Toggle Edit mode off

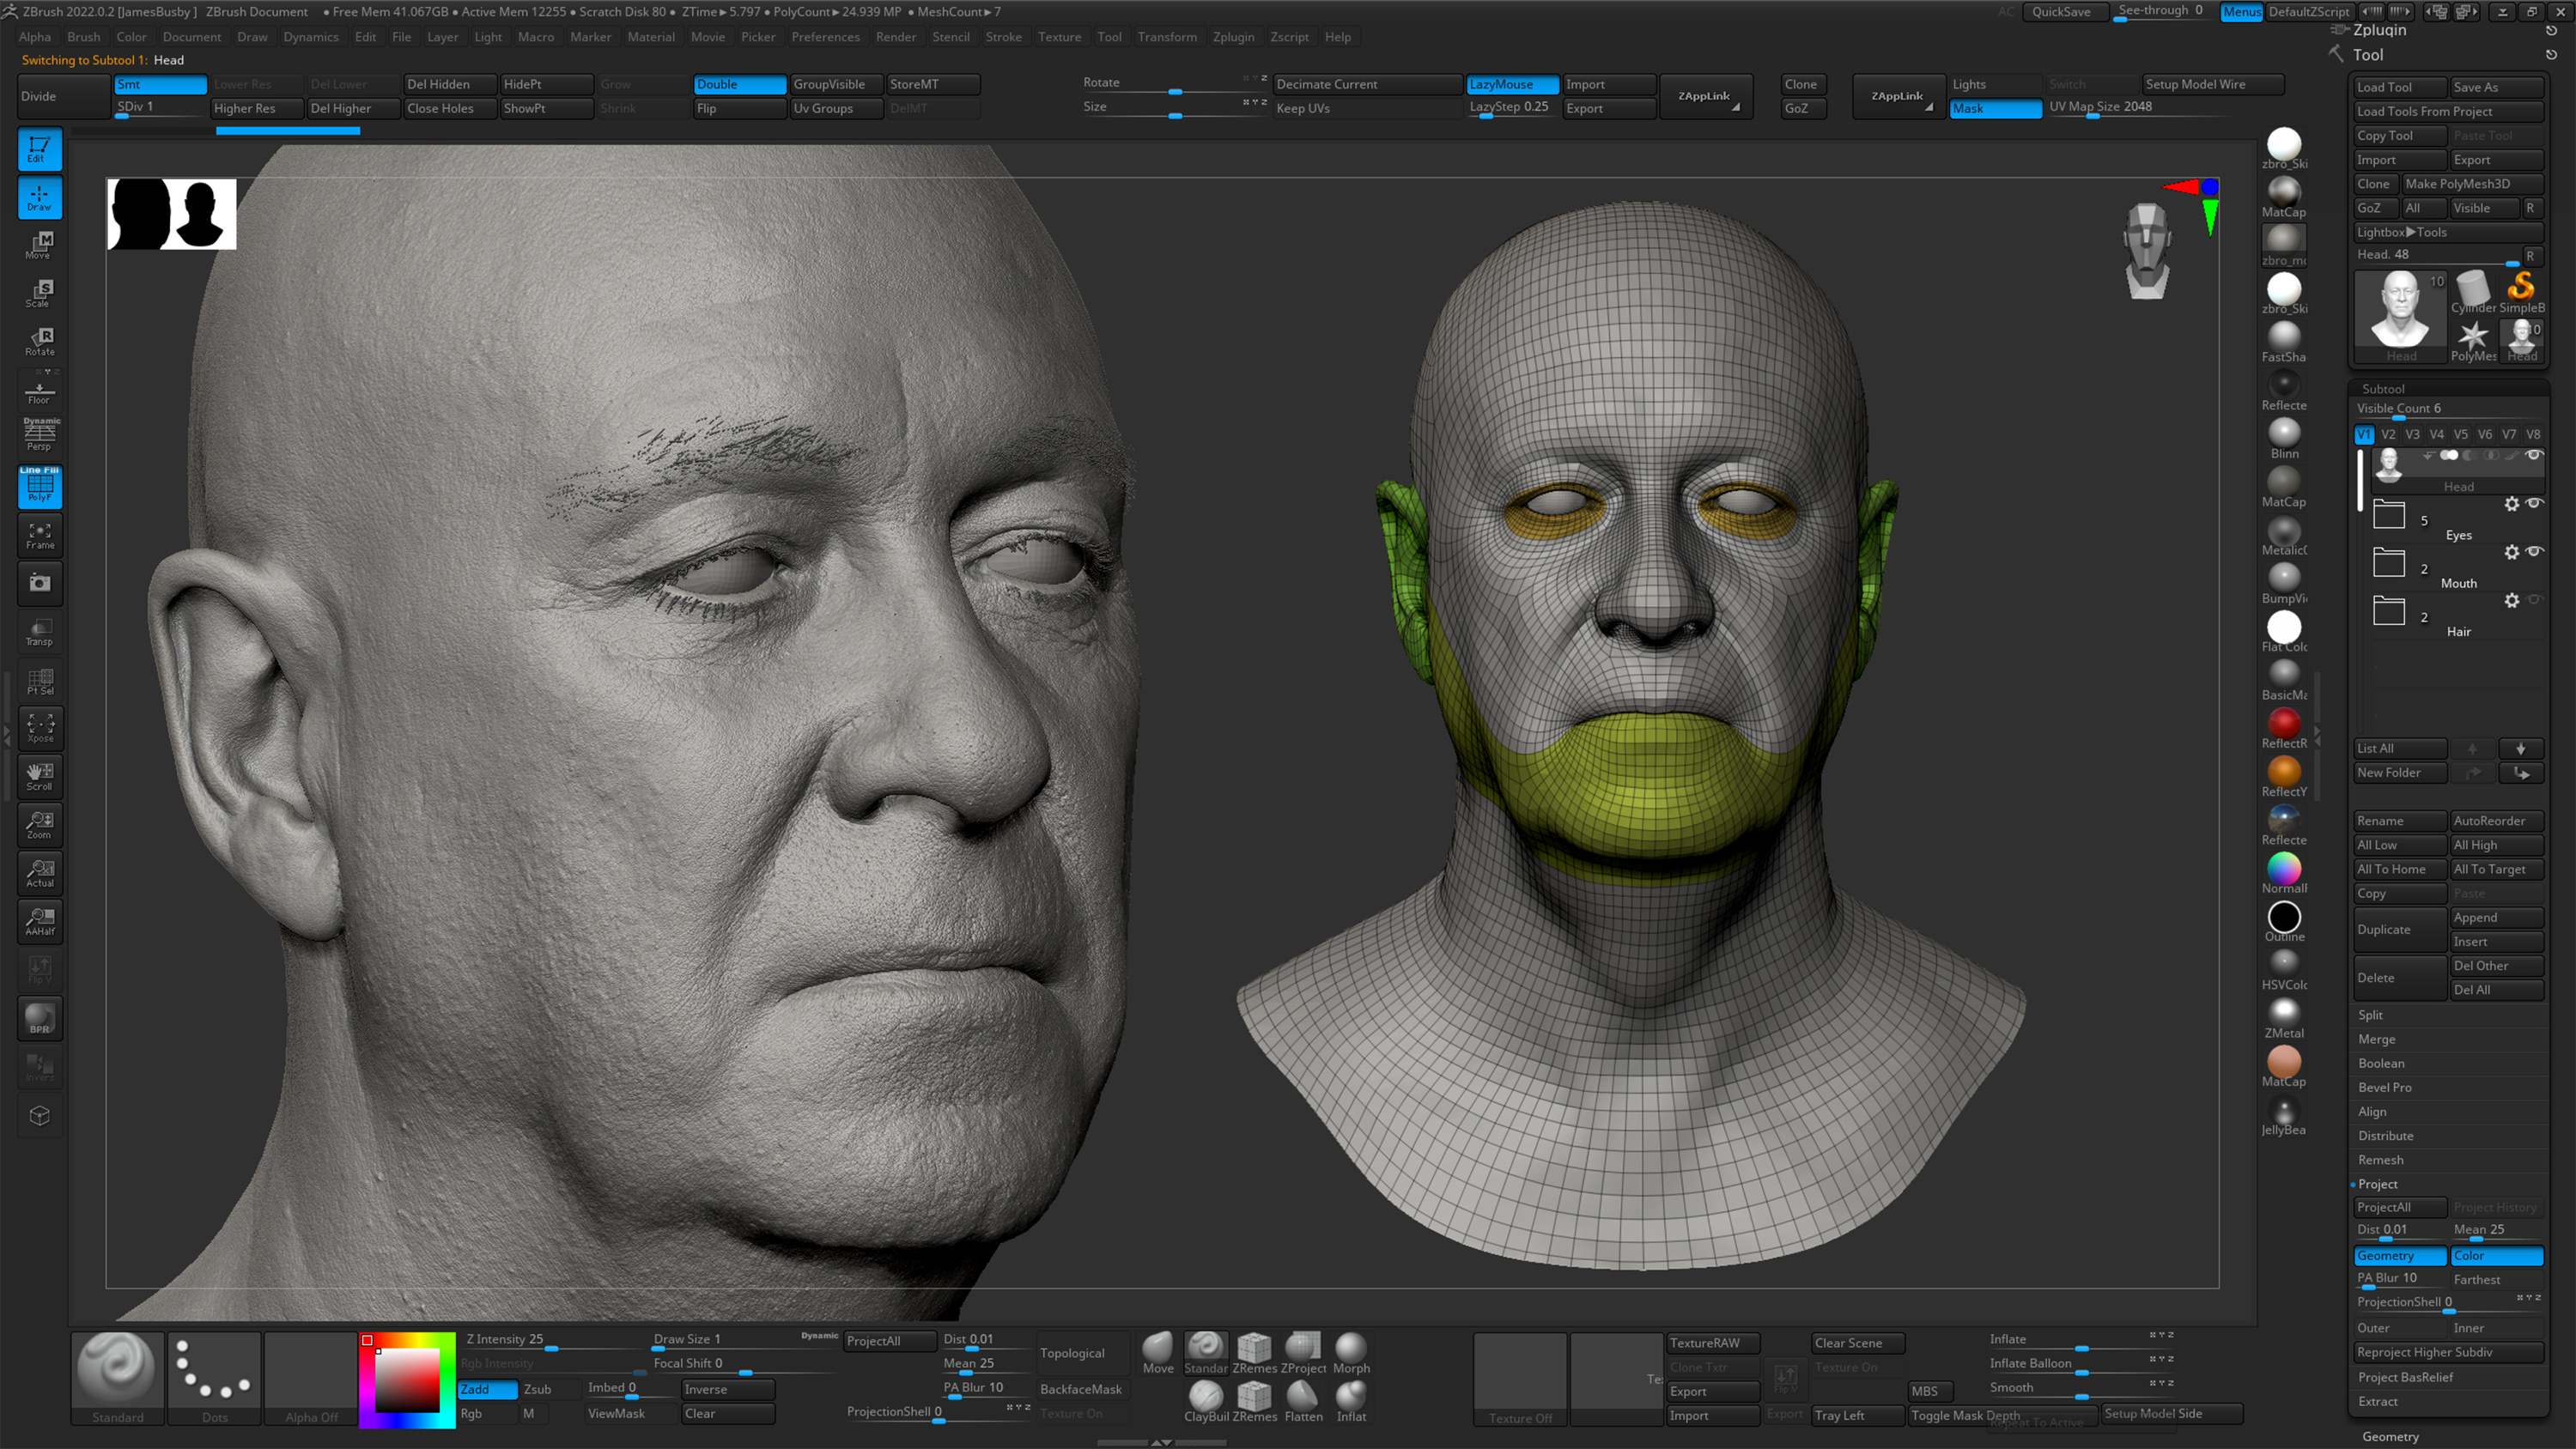tap(40, 148)
